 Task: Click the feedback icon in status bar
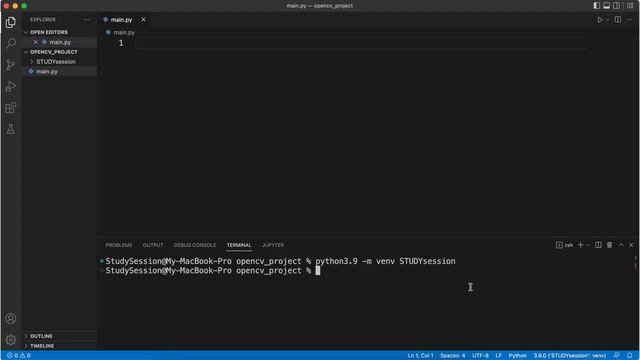tap(616, 356)
